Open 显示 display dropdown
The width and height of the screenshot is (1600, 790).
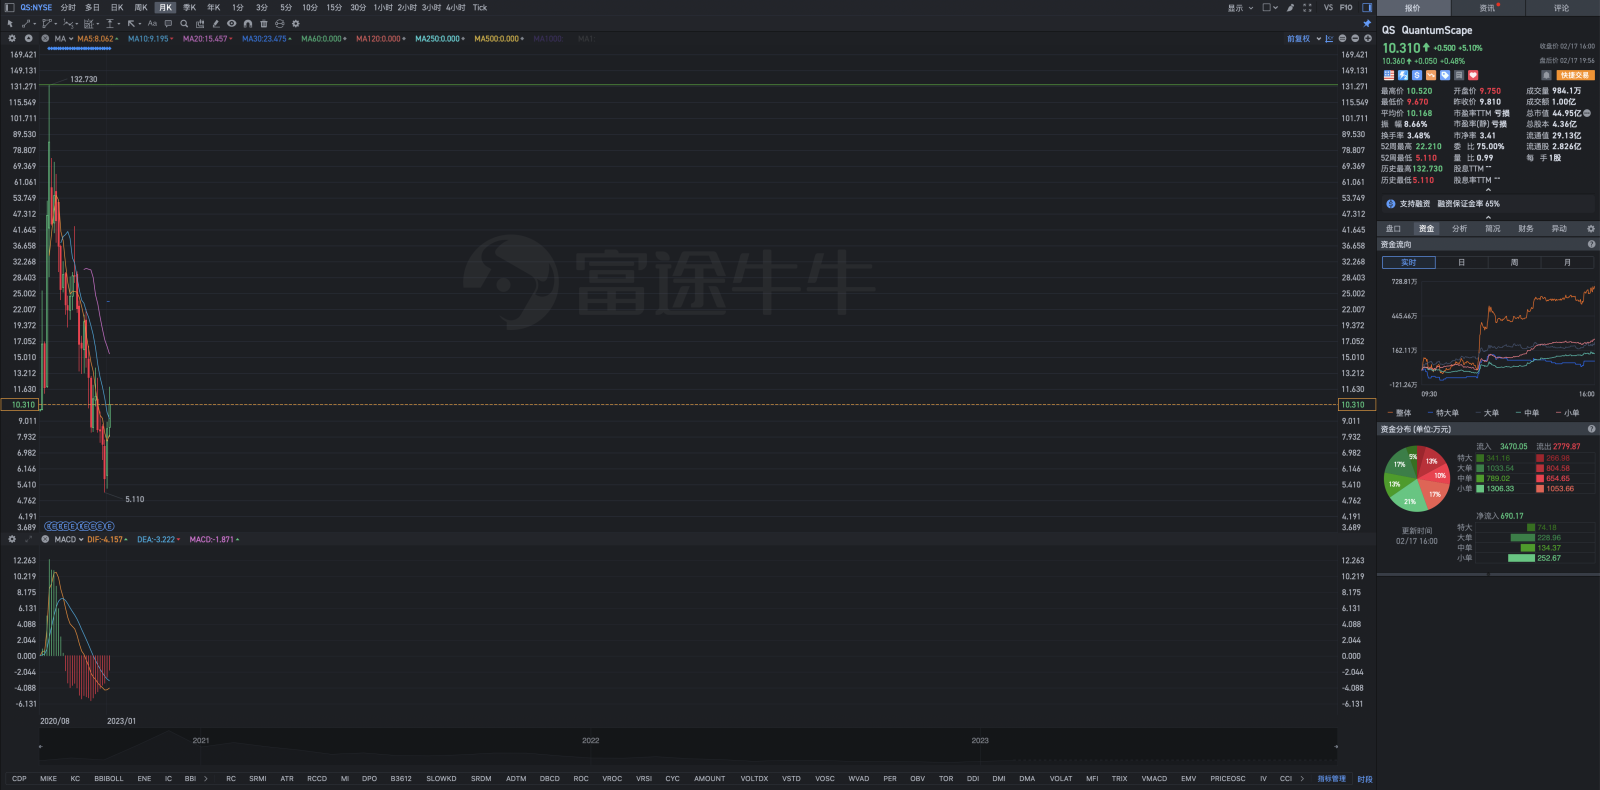tap(1240, 7)
